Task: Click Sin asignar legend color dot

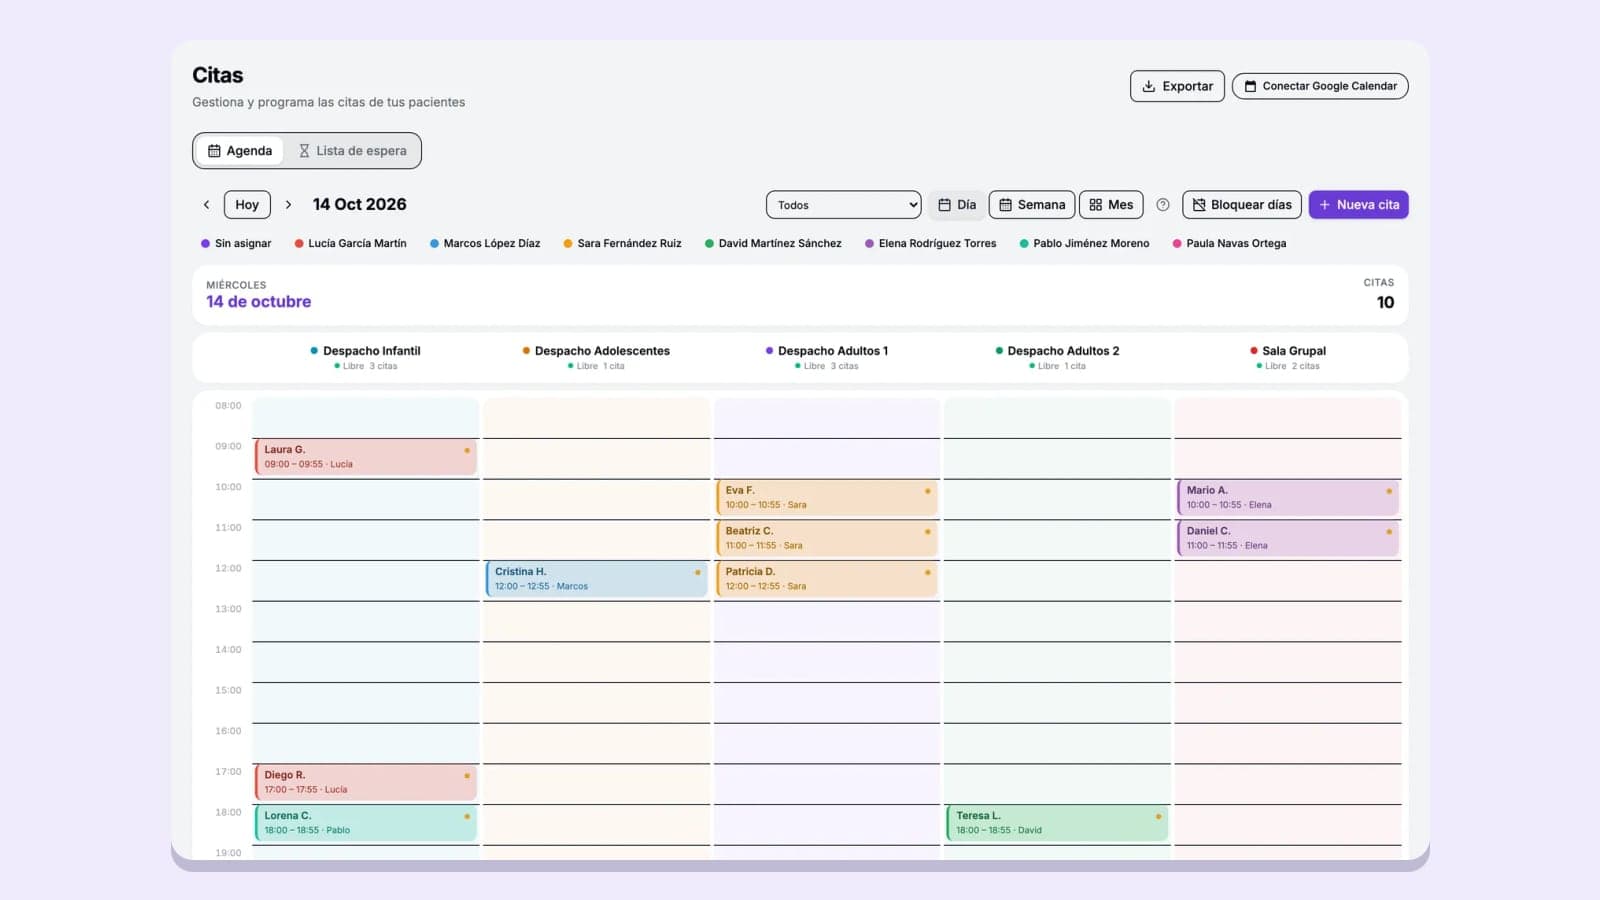Action: tap(205, 243)
